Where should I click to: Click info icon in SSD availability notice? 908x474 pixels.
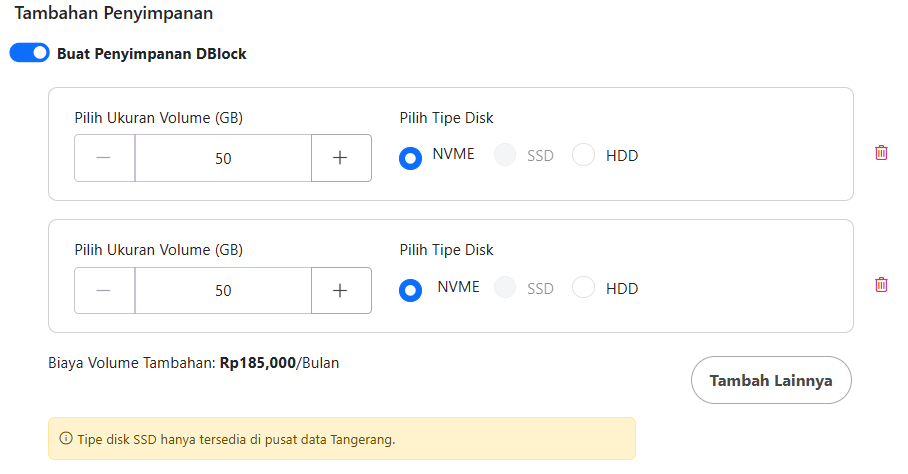click(66, 439)
